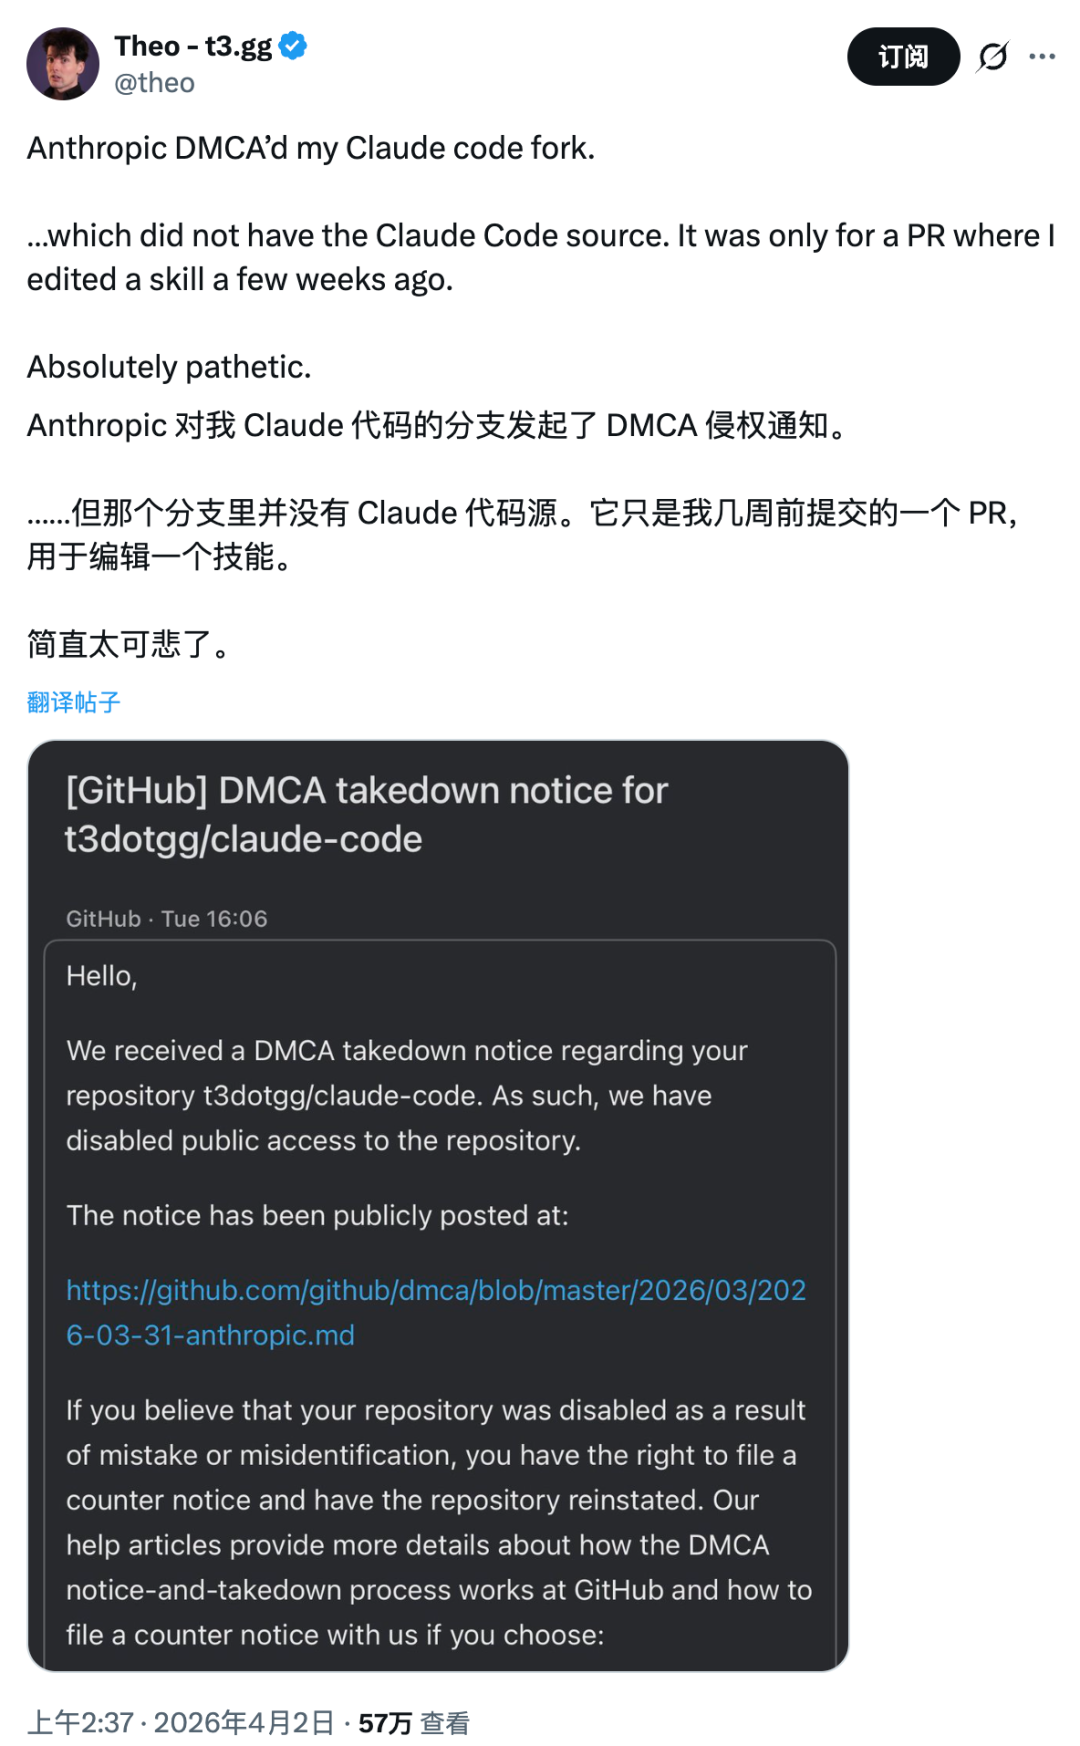
Task: Open the 57万 查看 view count
Action: click(414, 1723)
